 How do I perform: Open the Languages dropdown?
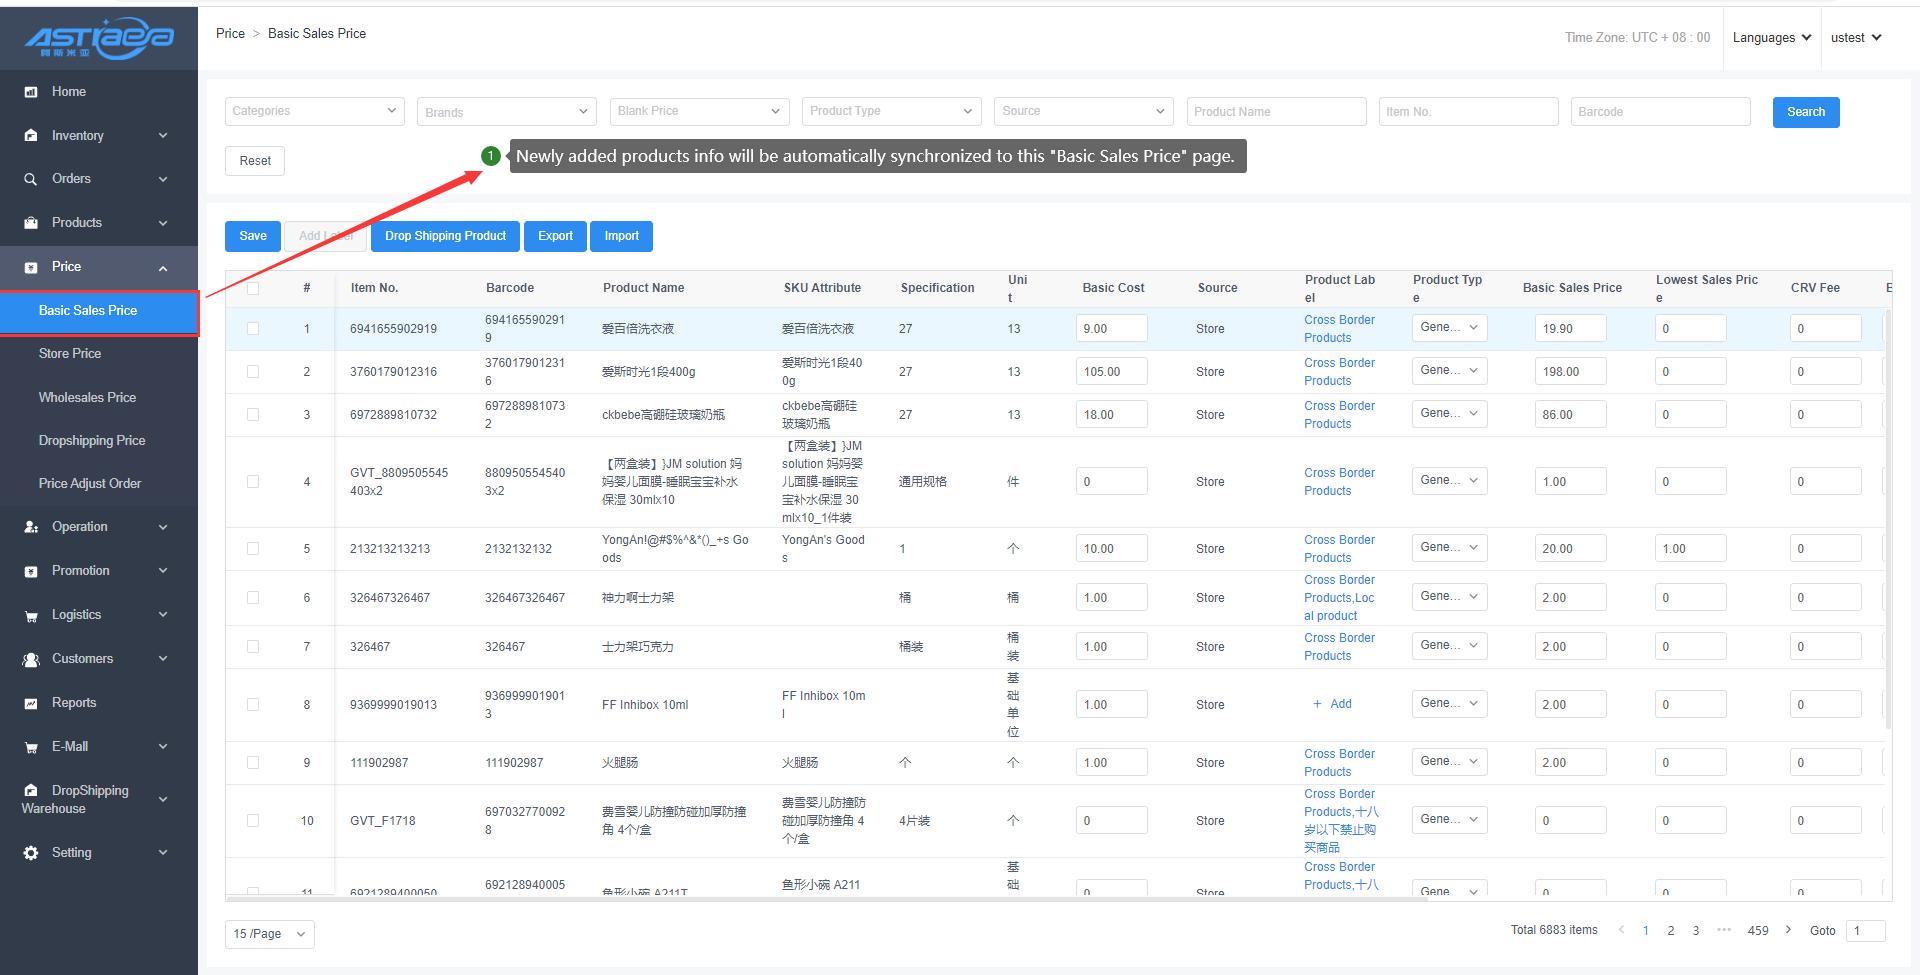point(1771,38)
